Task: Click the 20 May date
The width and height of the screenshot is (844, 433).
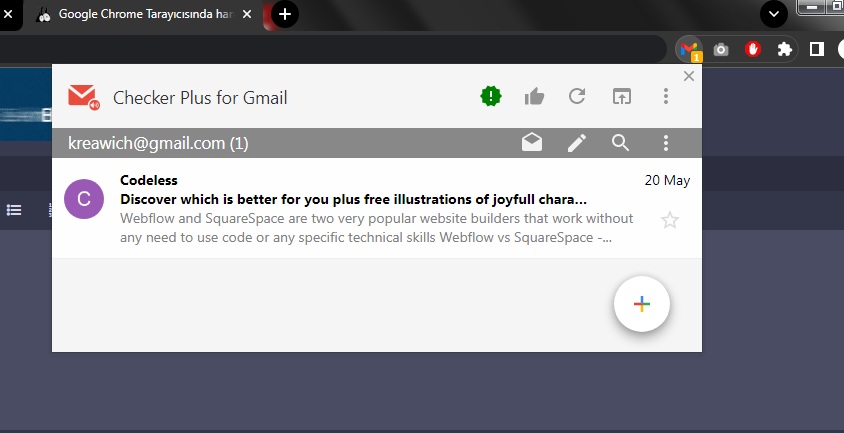Action: click(x=667, y=180)
